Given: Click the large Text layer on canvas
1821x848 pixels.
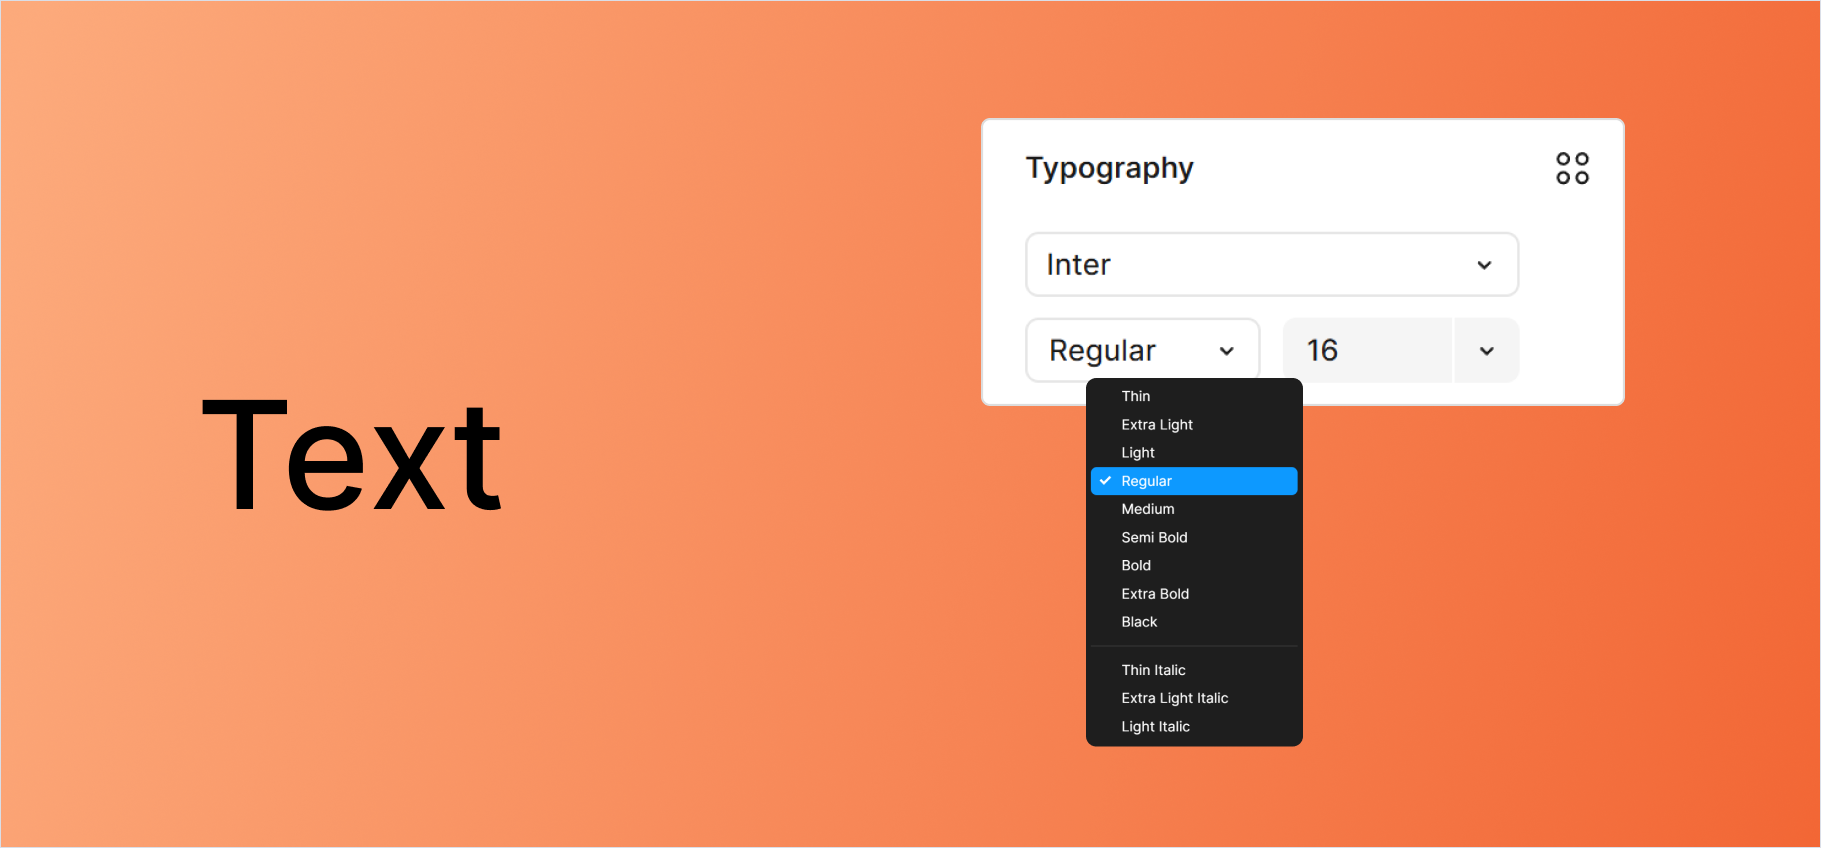Looking at the screenshot, I should (352, 456).
